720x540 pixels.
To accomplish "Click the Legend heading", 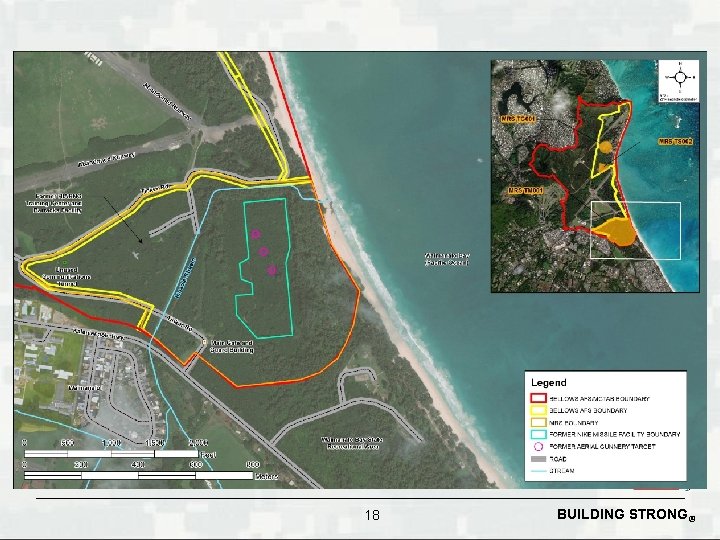I will point(548,382).
